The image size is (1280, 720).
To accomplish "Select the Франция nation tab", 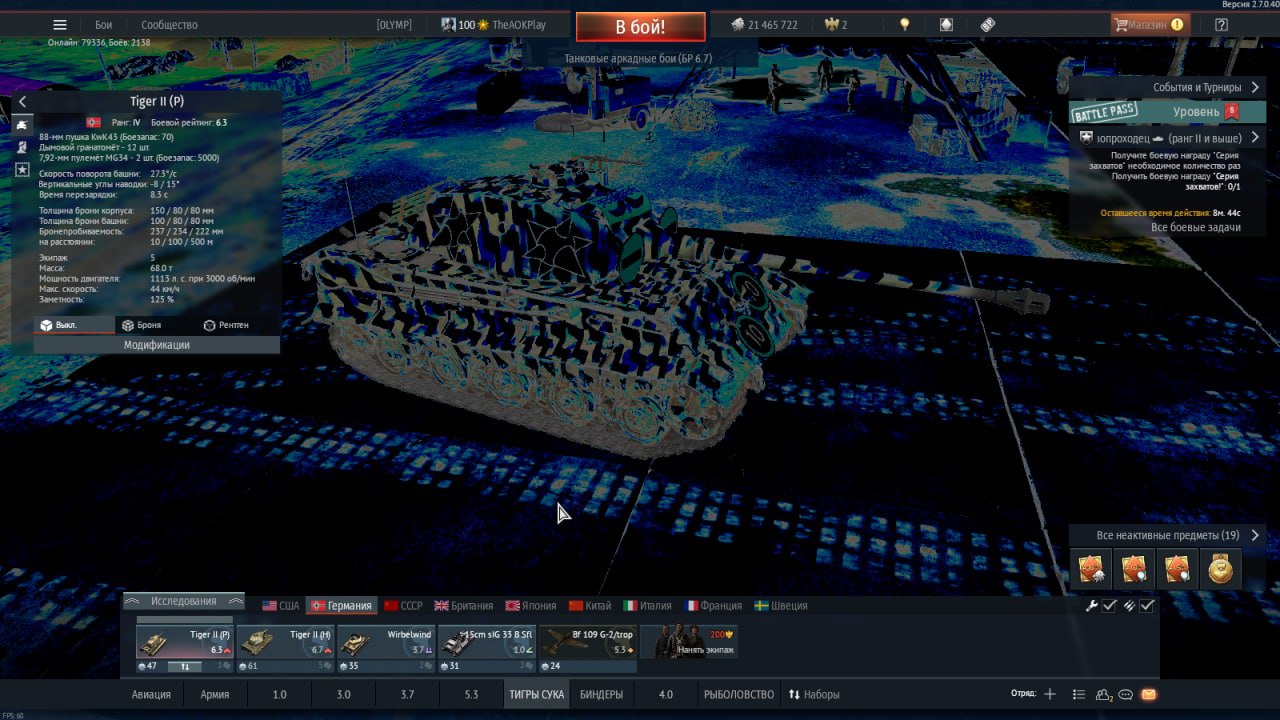I will click(x=714, y=606).
